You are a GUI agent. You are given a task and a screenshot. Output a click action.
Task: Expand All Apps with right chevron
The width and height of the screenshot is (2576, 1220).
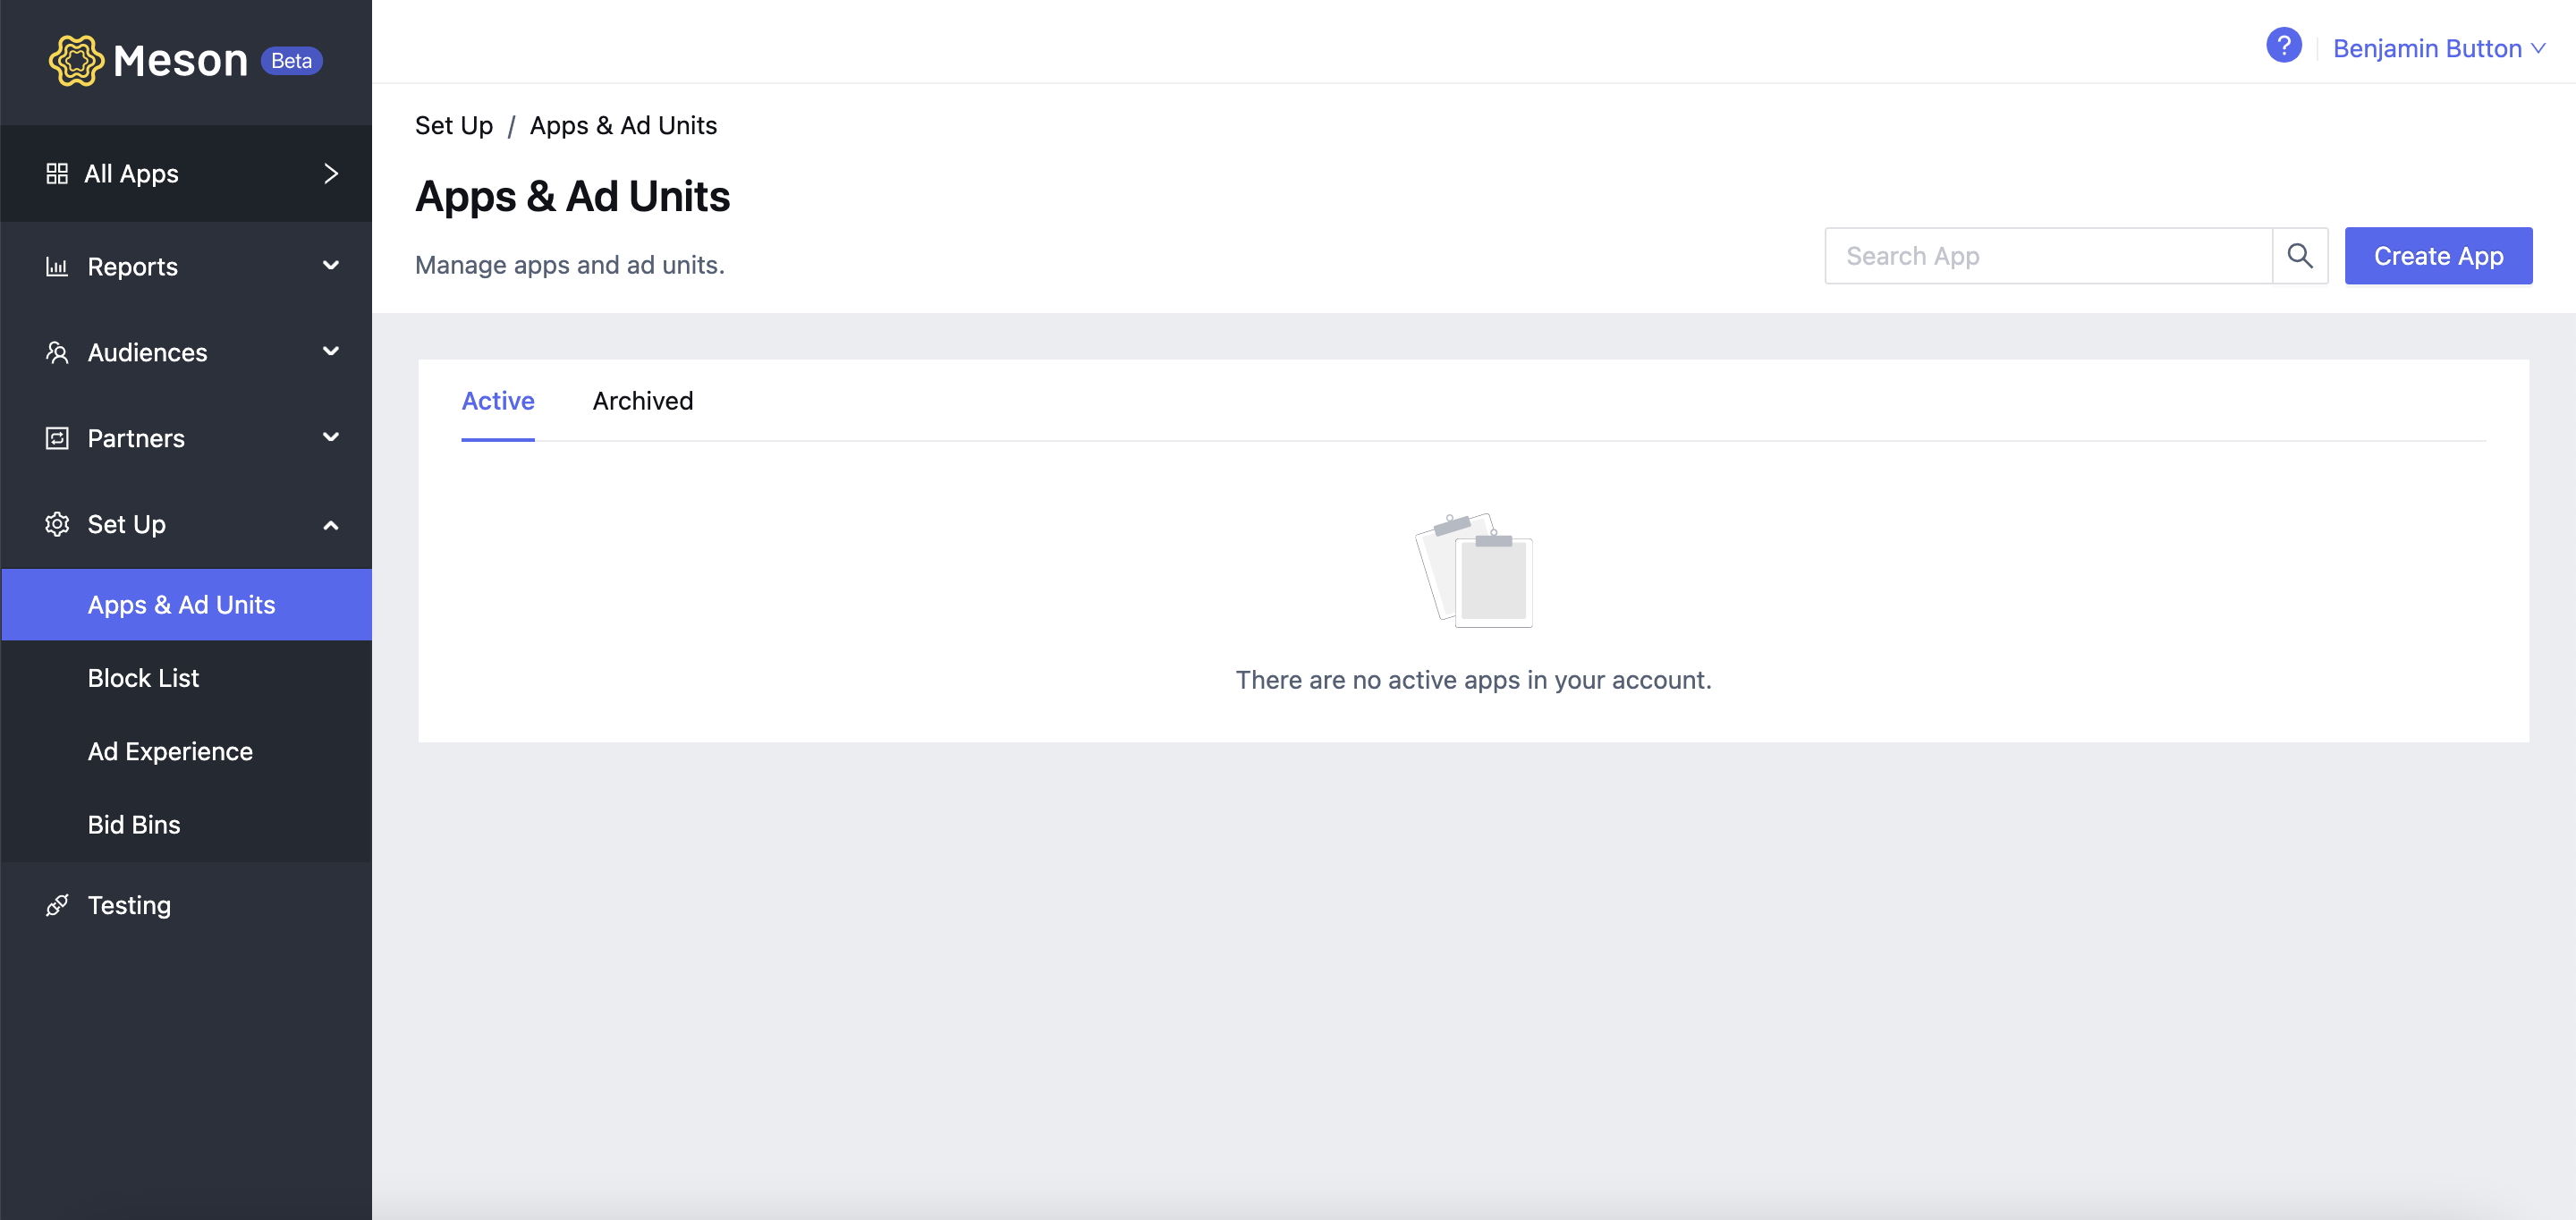click(x=331, y=174)
